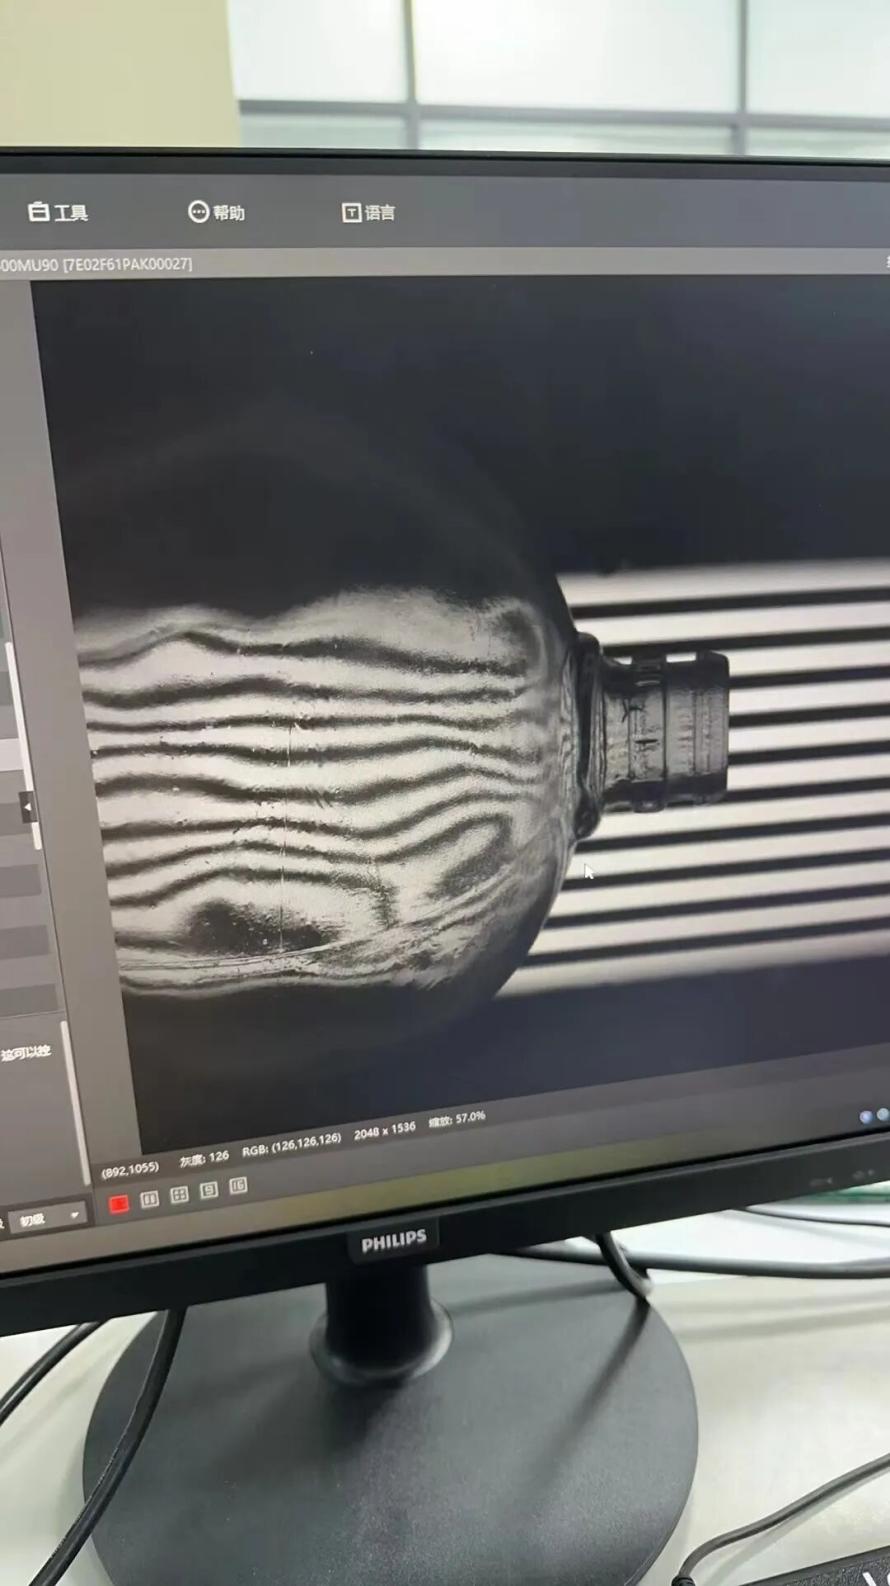Click the 2048 x 1536 resolution readout

384,1130
